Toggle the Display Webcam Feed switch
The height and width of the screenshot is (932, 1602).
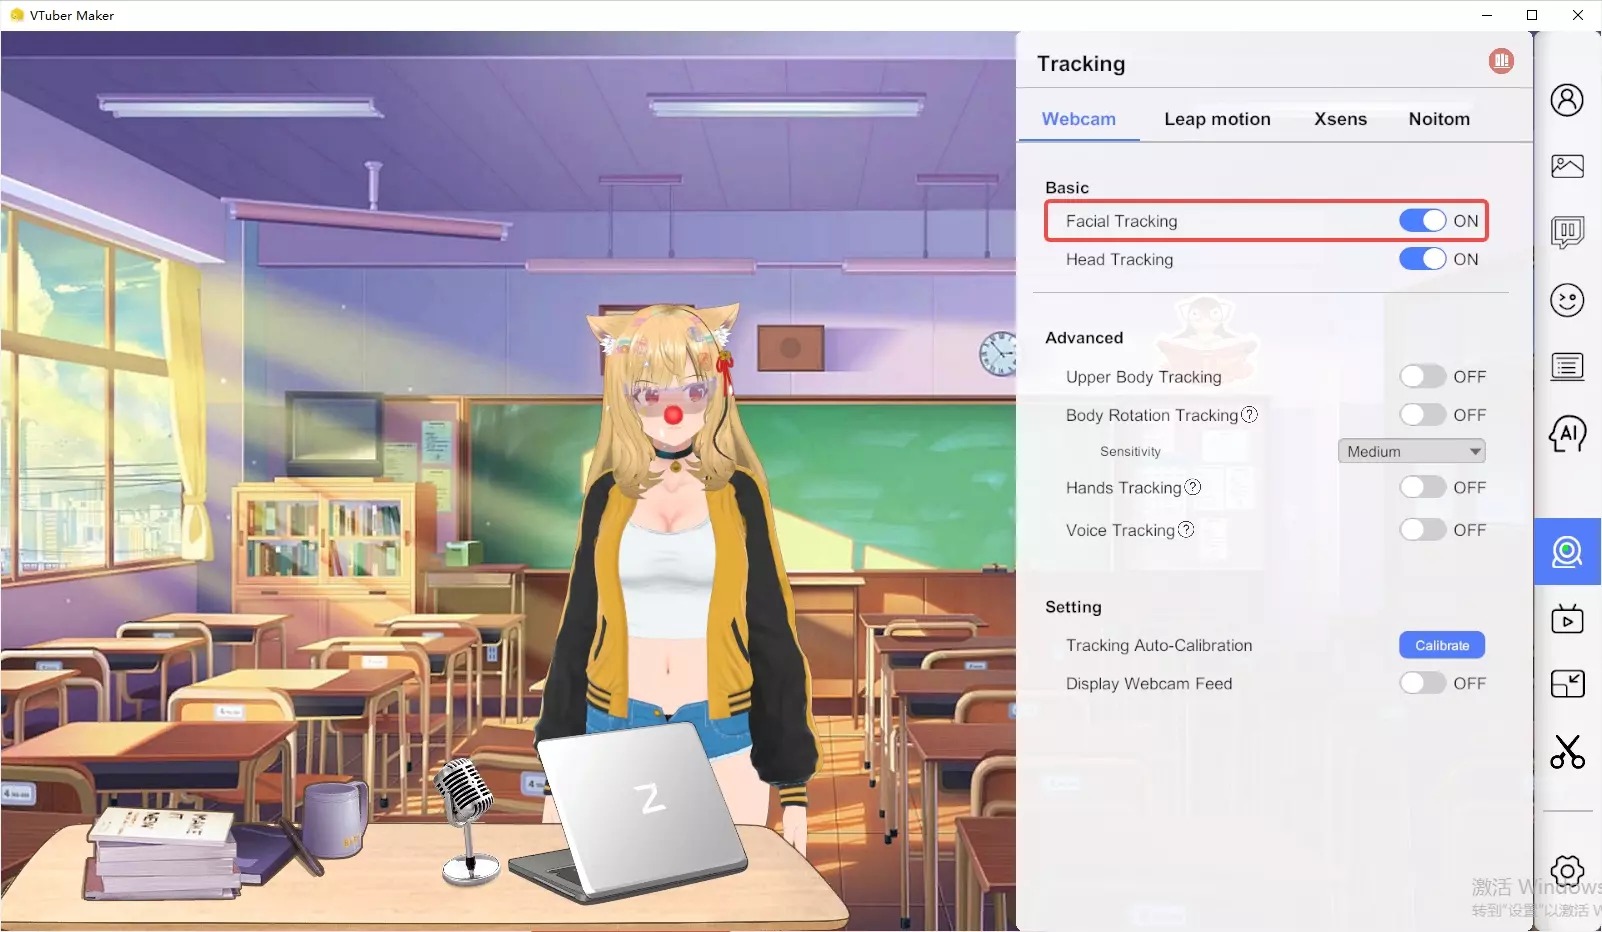(x=1422, y=683)
